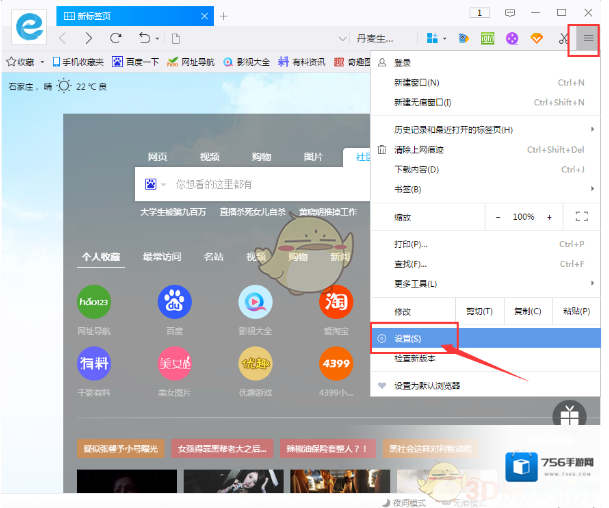This screenshot has height=508, width=609.
Task: Click the 你想看的这里都有 search input field
Action: pos(260,184)
